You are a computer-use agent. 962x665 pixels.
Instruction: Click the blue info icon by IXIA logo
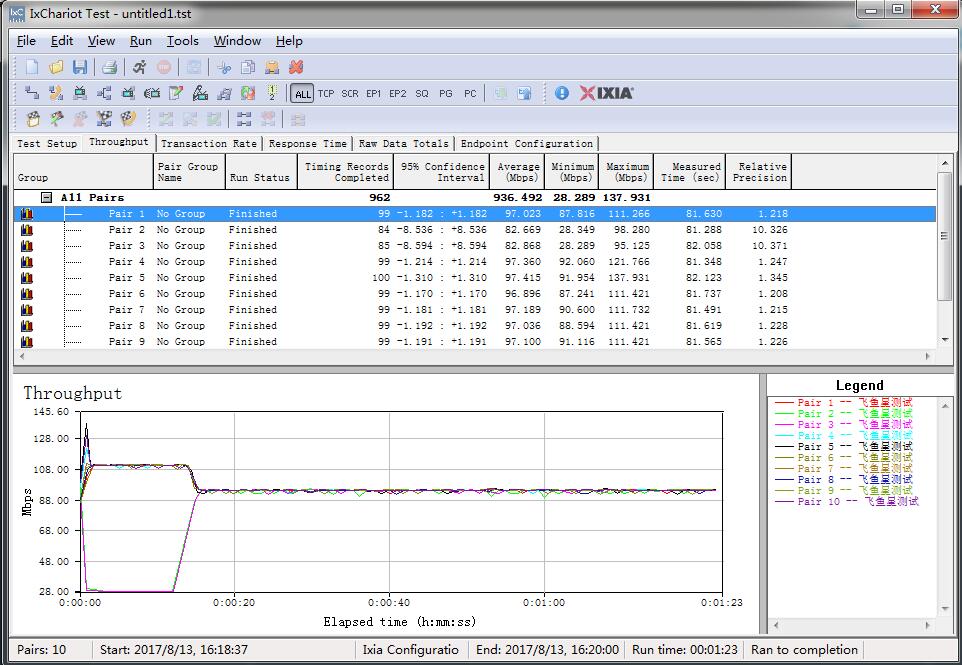coord(562,93)
